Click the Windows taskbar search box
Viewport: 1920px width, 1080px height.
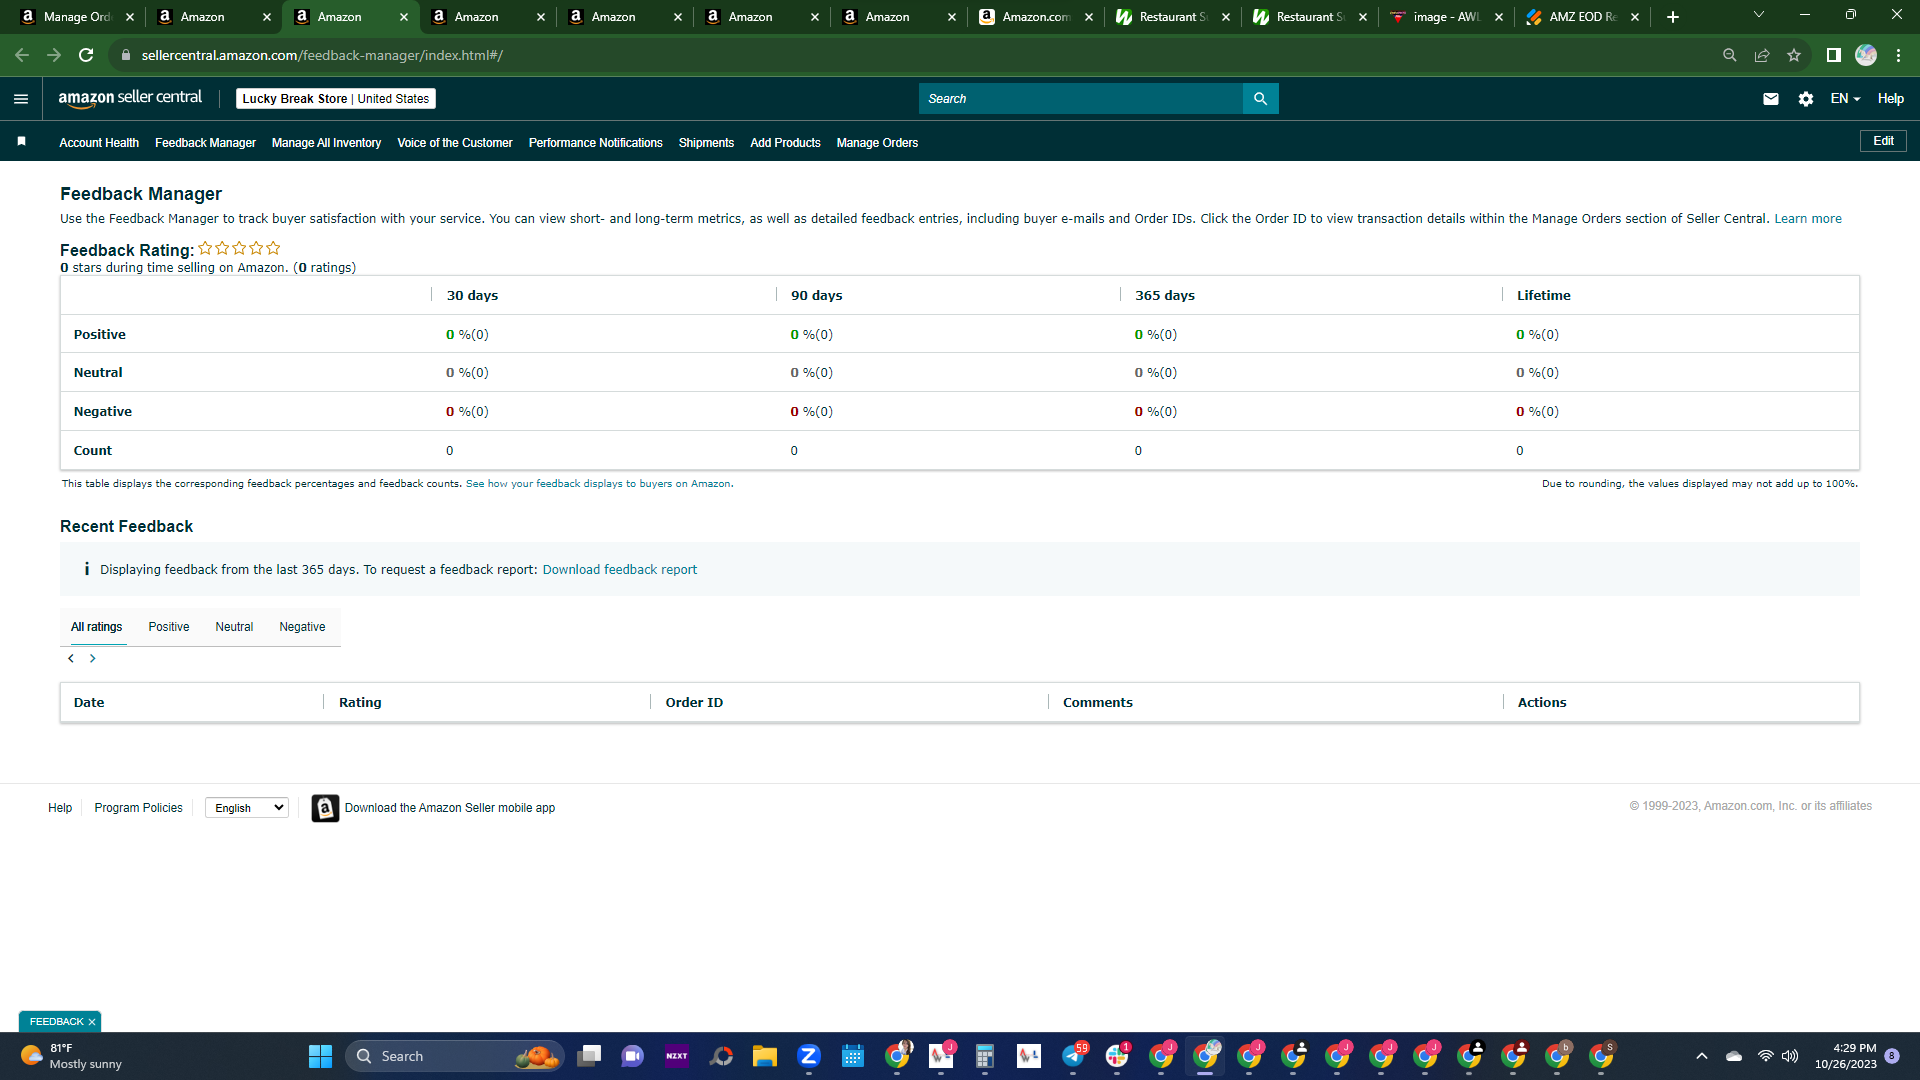pyautogui.click(x=455, y=1056)
